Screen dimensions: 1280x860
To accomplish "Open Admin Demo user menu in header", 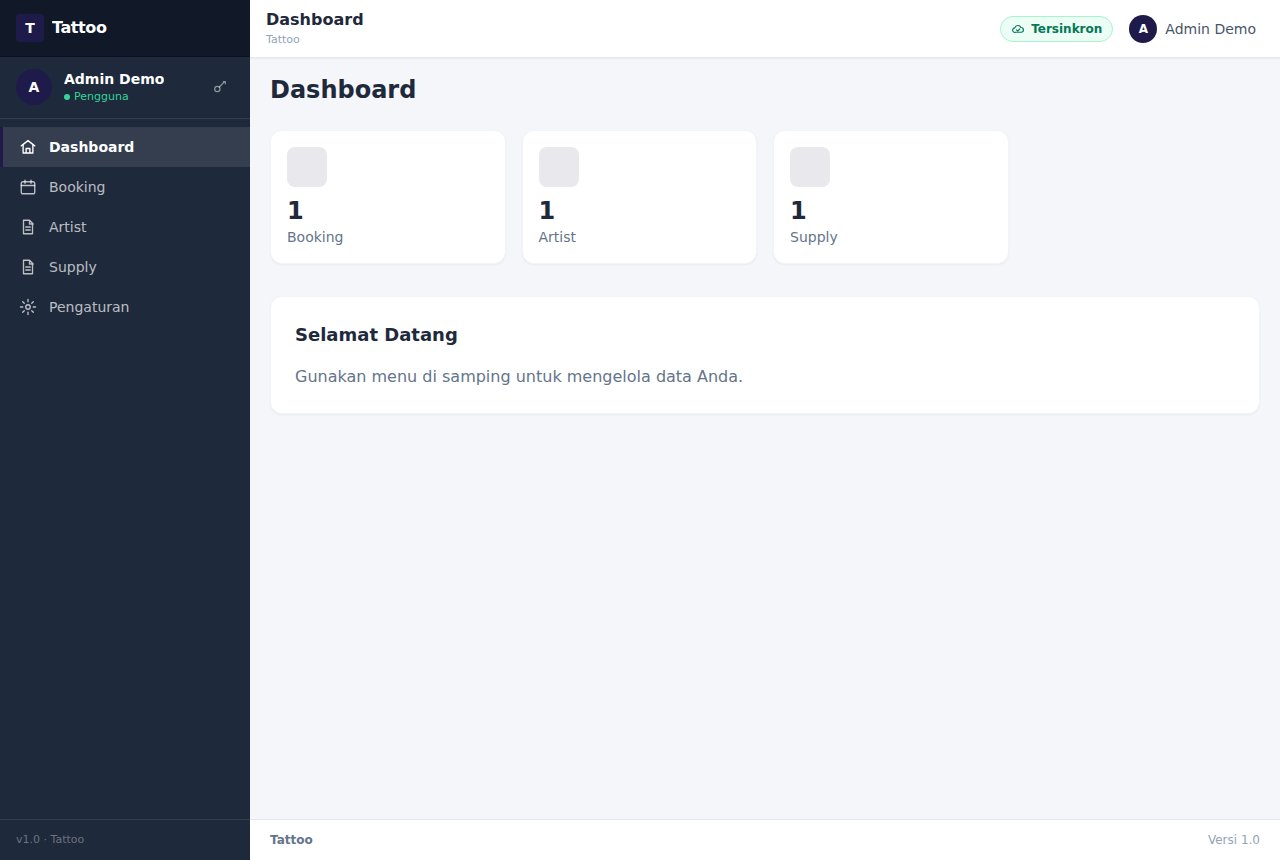I will click(1192, 29).
